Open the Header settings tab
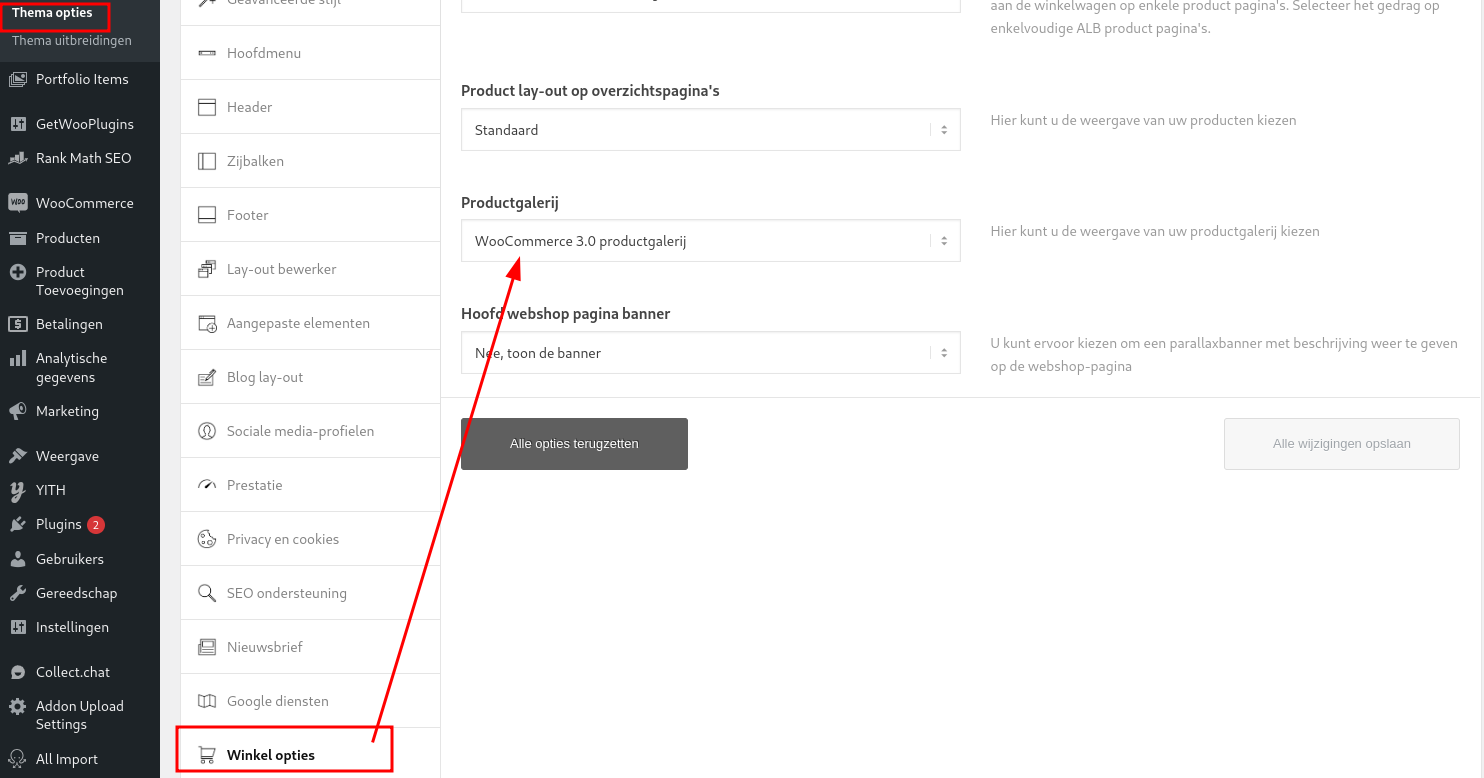The image size is (1484, 778). pyautogui.click(x=310, y=107)
